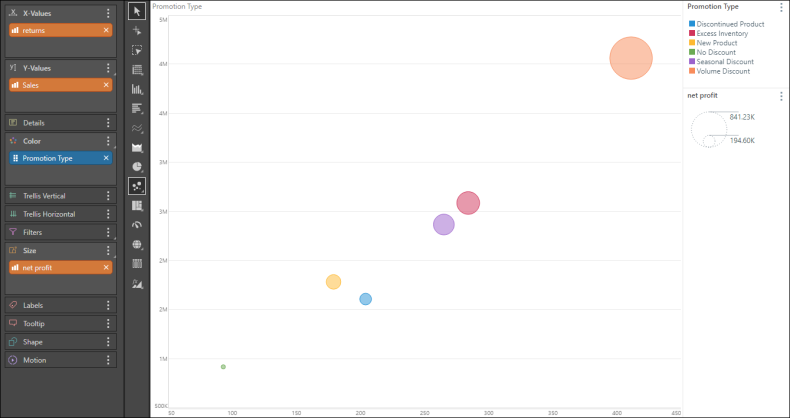Select the scatter bubble chart type
This screenshot has width=790, height=418.
(137, 186)
